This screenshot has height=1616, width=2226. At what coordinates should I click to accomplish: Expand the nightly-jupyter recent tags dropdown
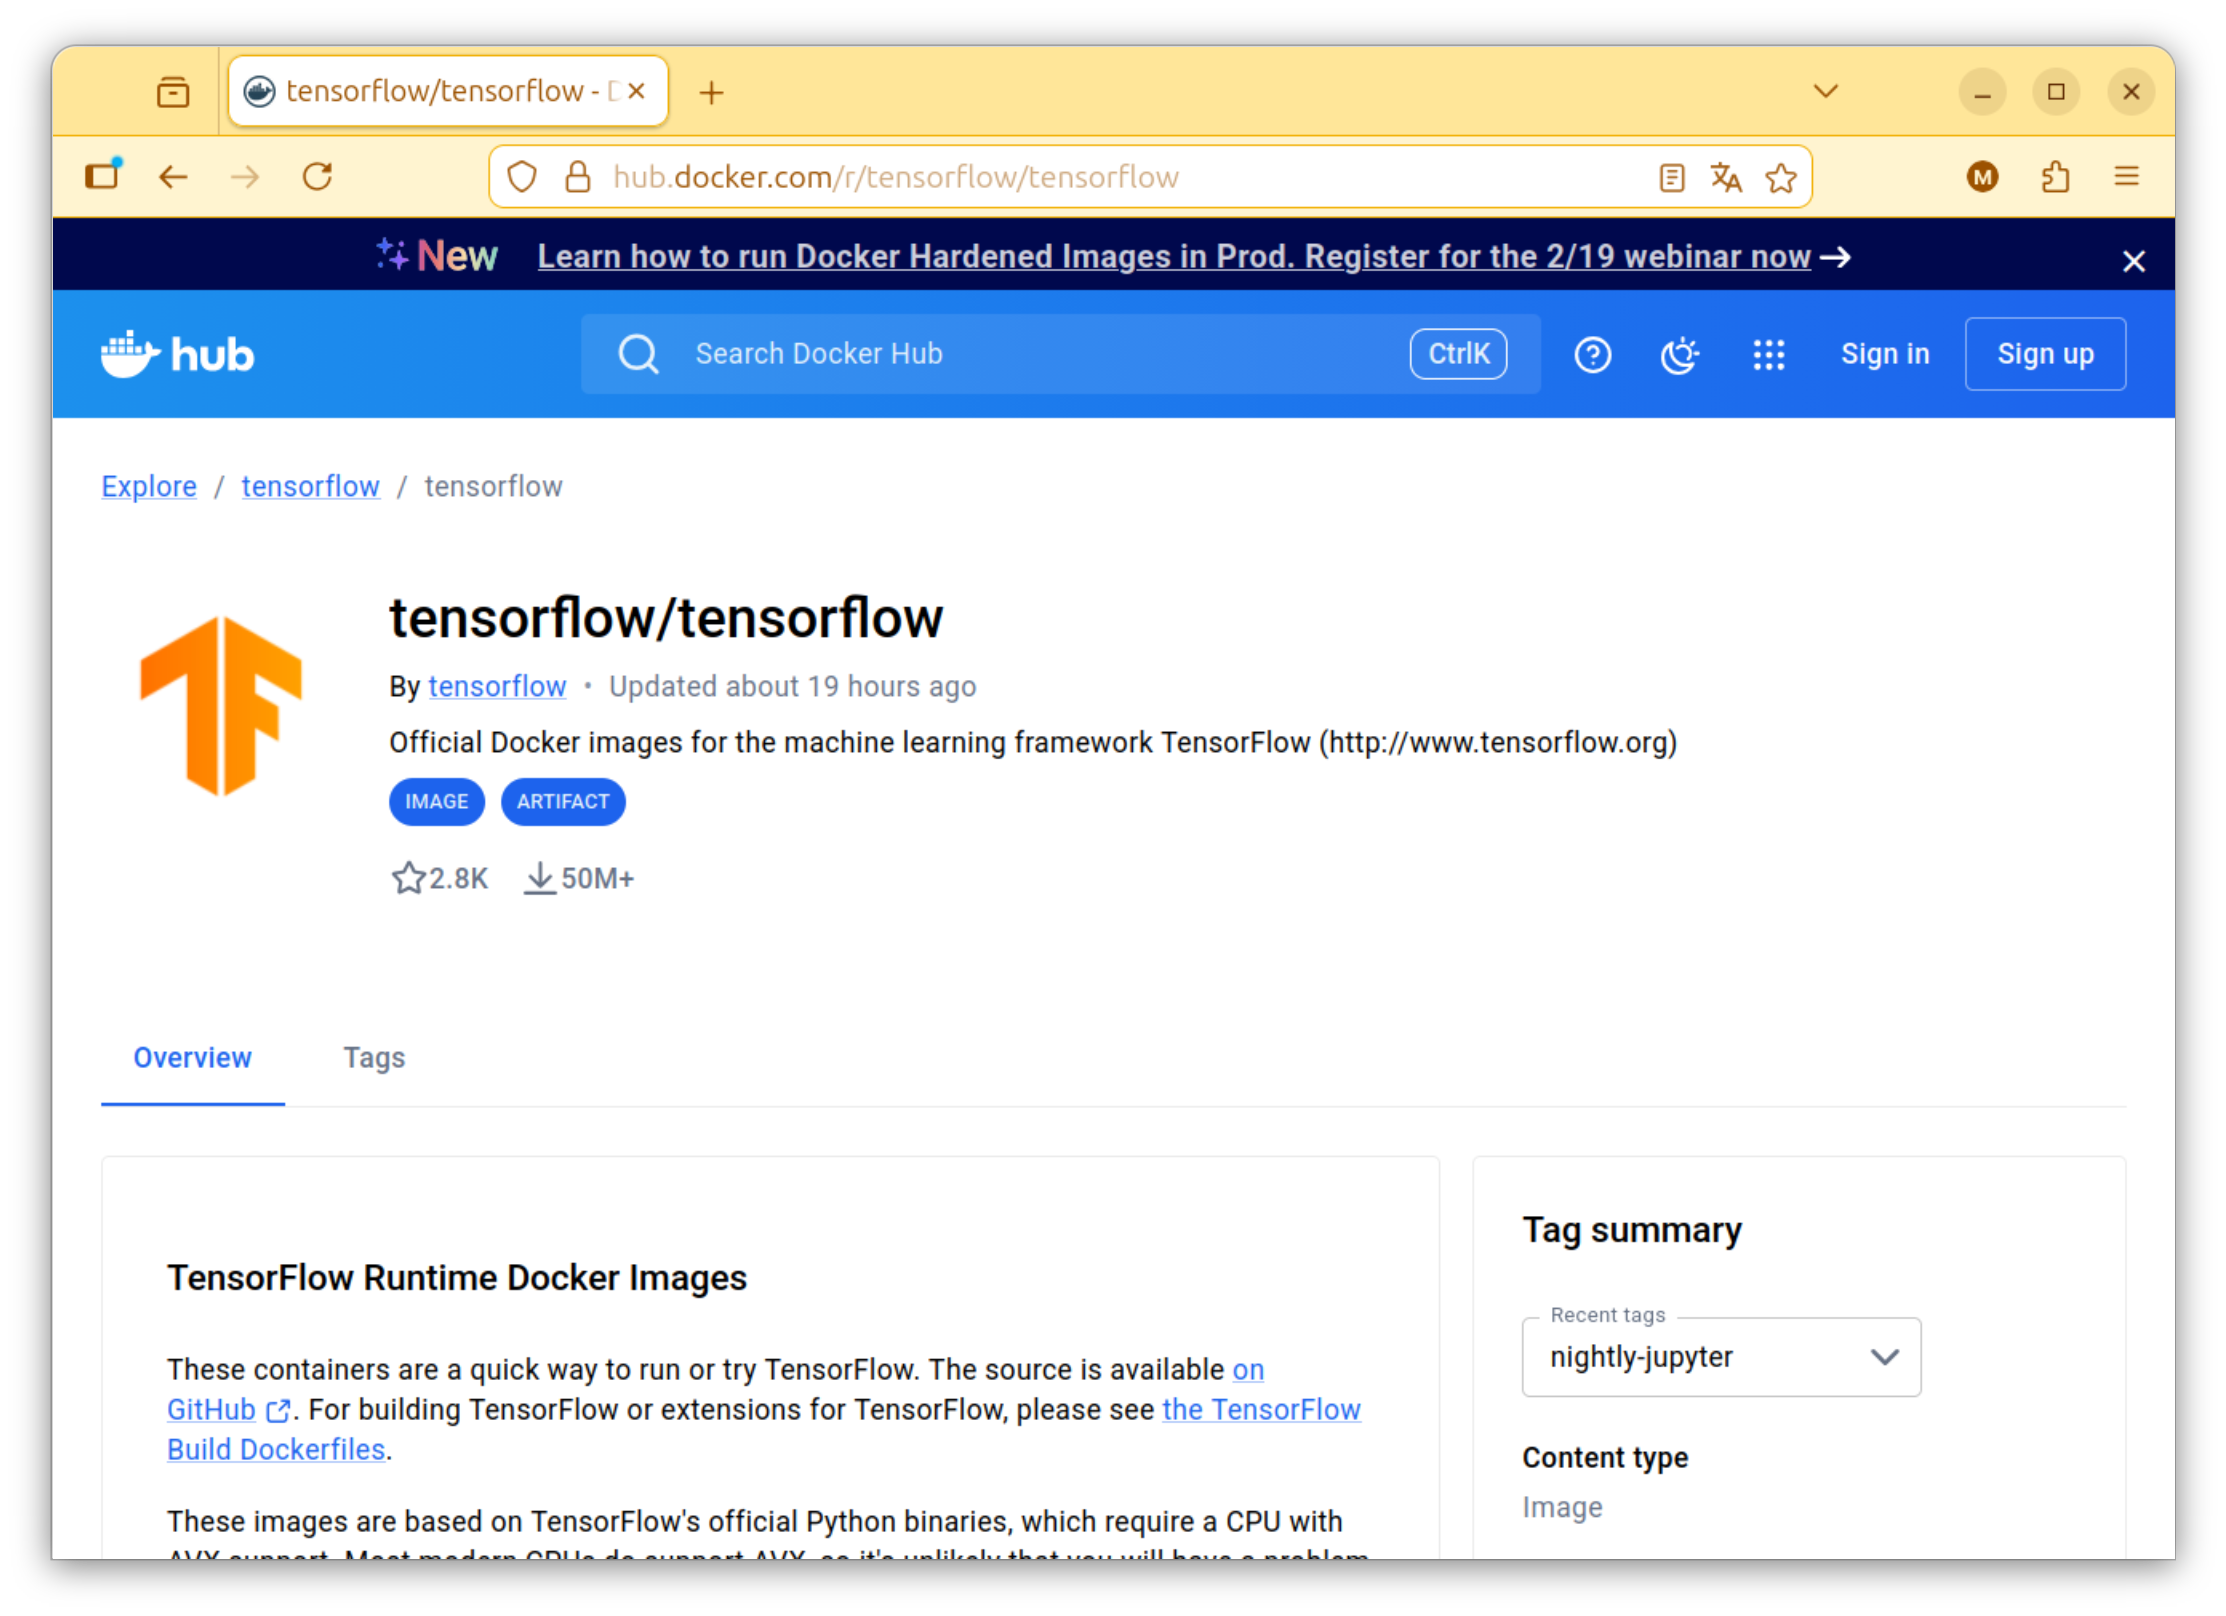(x=1884, y=1357)
